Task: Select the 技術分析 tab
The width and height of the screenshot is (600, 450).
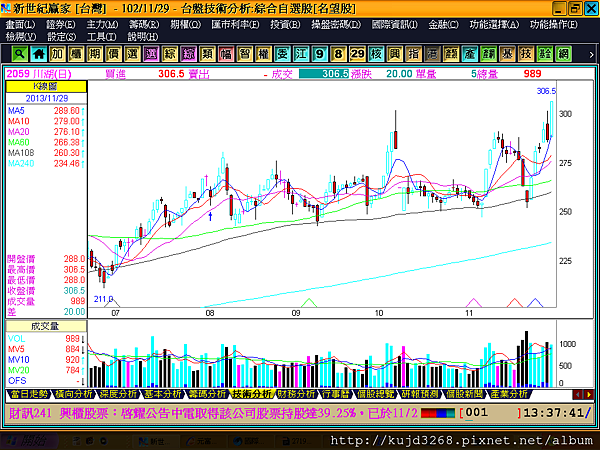Action: coord(252,394)
